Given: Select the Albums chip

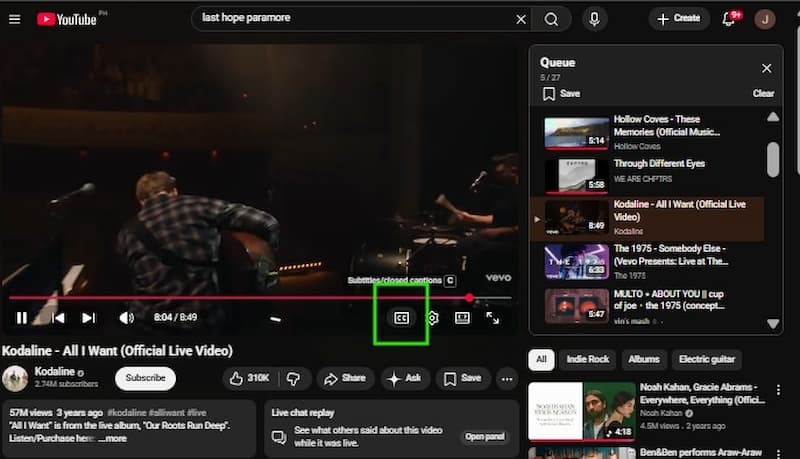Looking at the screenshot, I should tap(644, 359).
